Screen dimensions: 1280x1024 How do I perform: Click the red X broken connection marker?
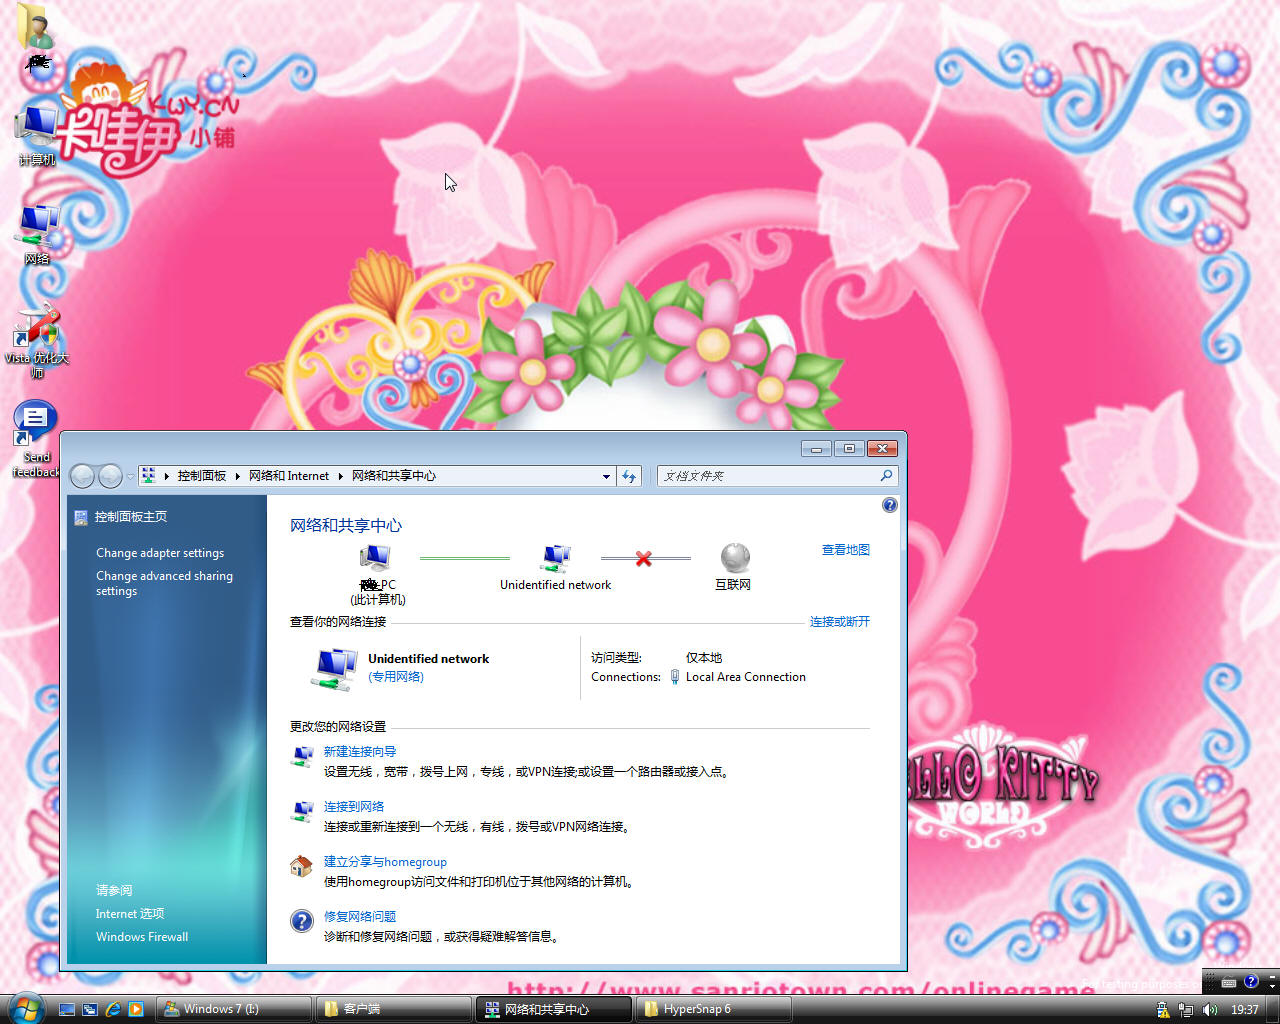tap(644, 558)
